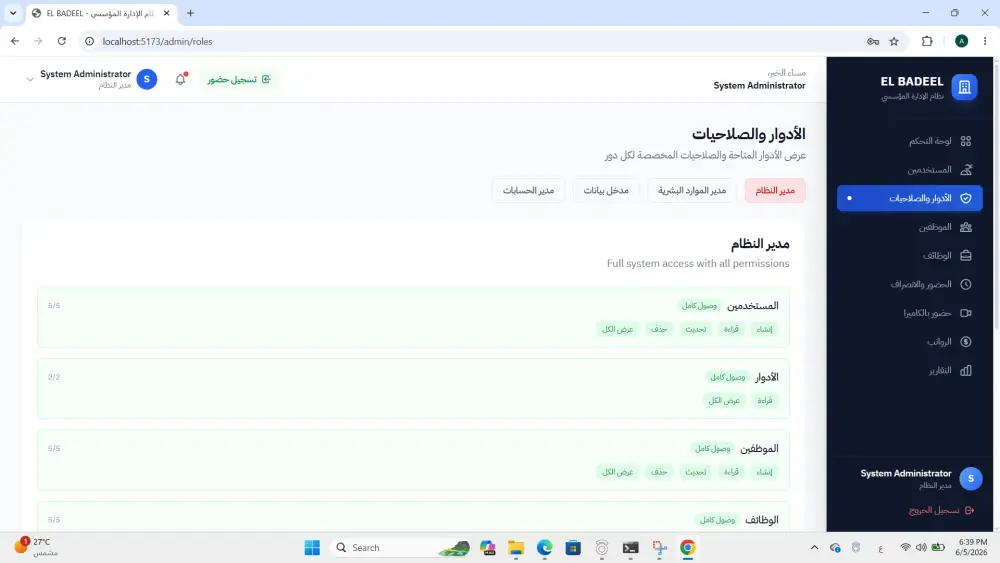Open the volume control in system tray
The height and width of the screenshot is (563, 1000).
(x=921, y=548)
